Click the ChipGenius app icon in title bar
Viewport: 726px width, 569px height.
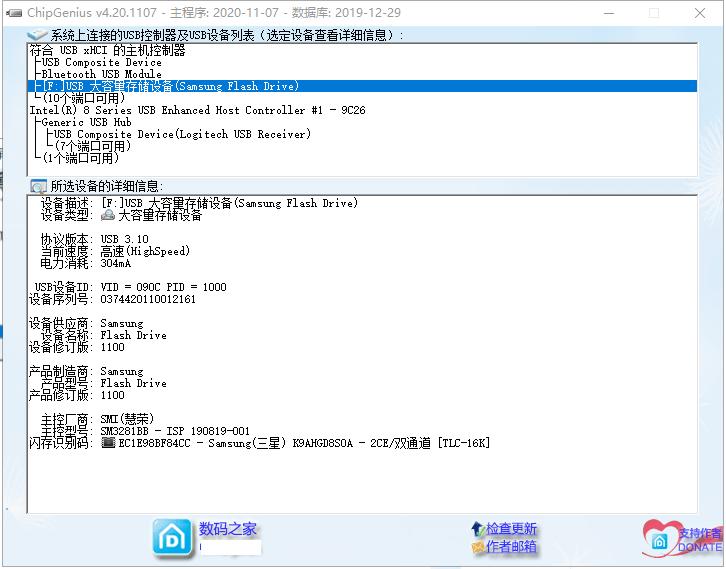point(11,13)
